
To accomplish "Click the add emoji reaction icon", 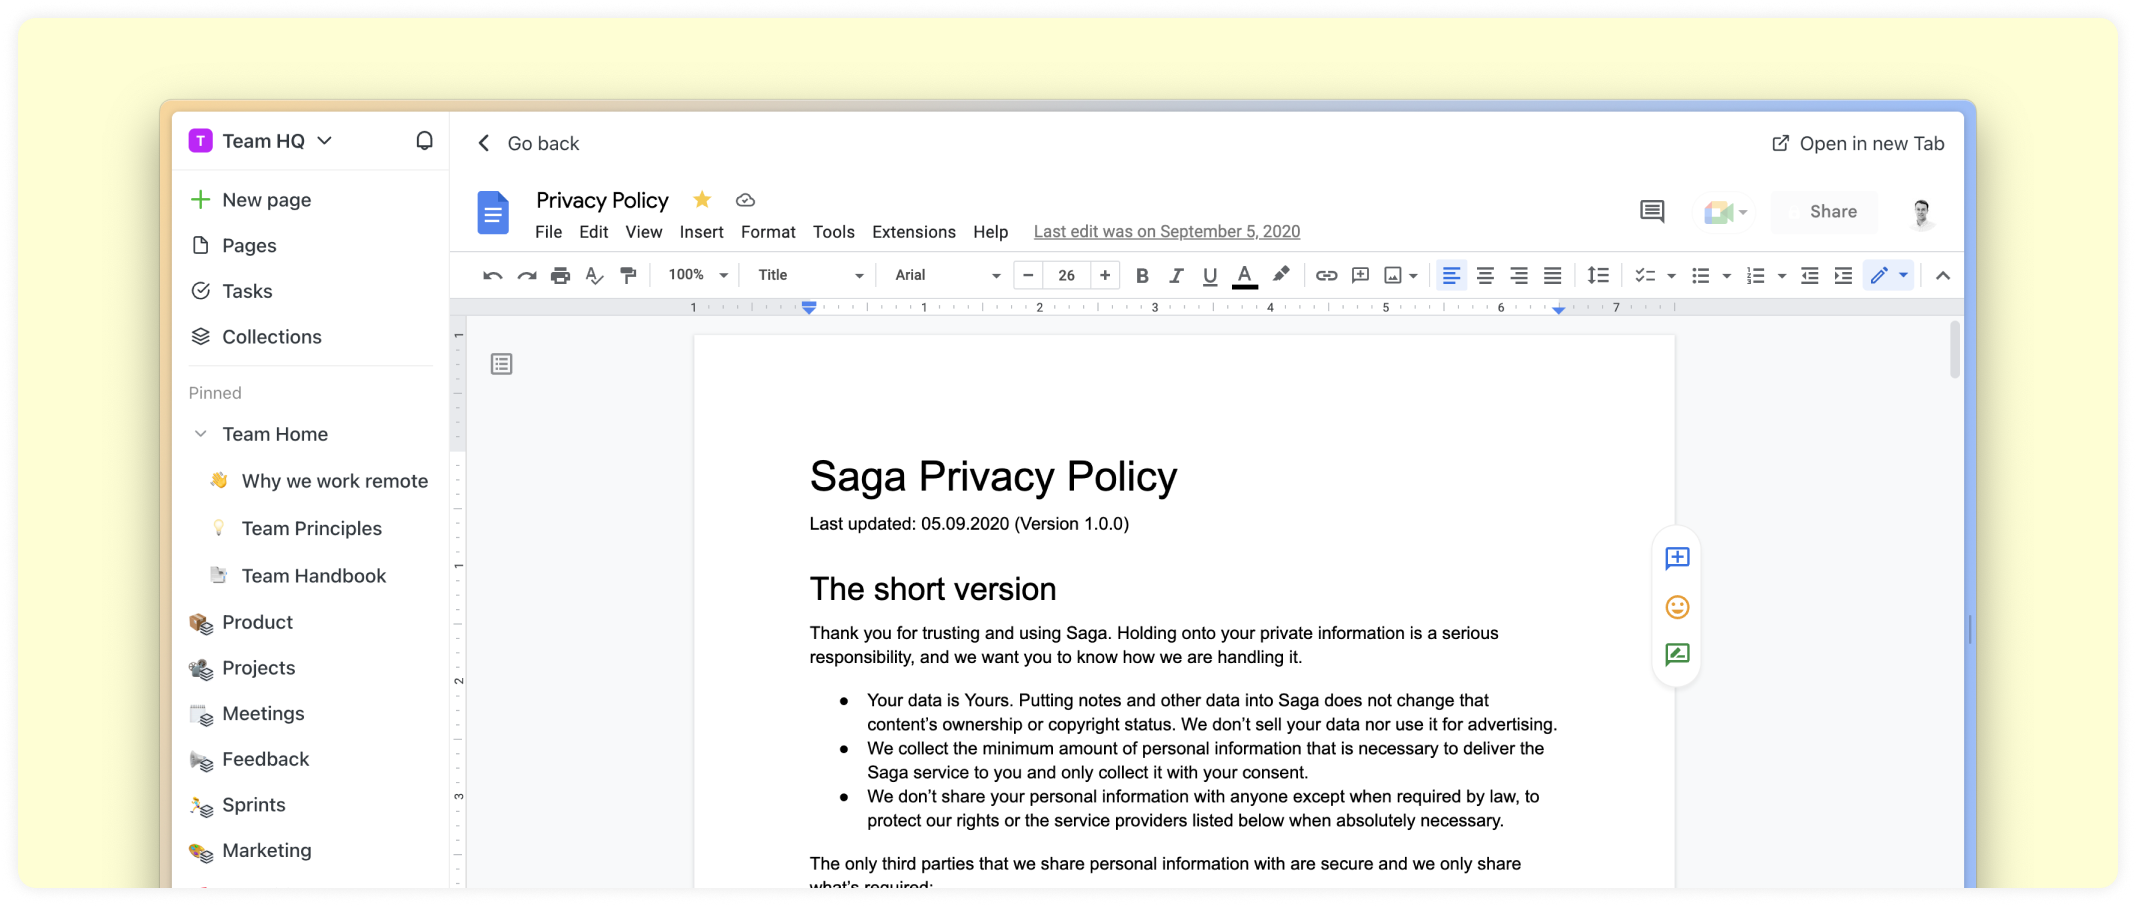I will [x=1677, y=607].
